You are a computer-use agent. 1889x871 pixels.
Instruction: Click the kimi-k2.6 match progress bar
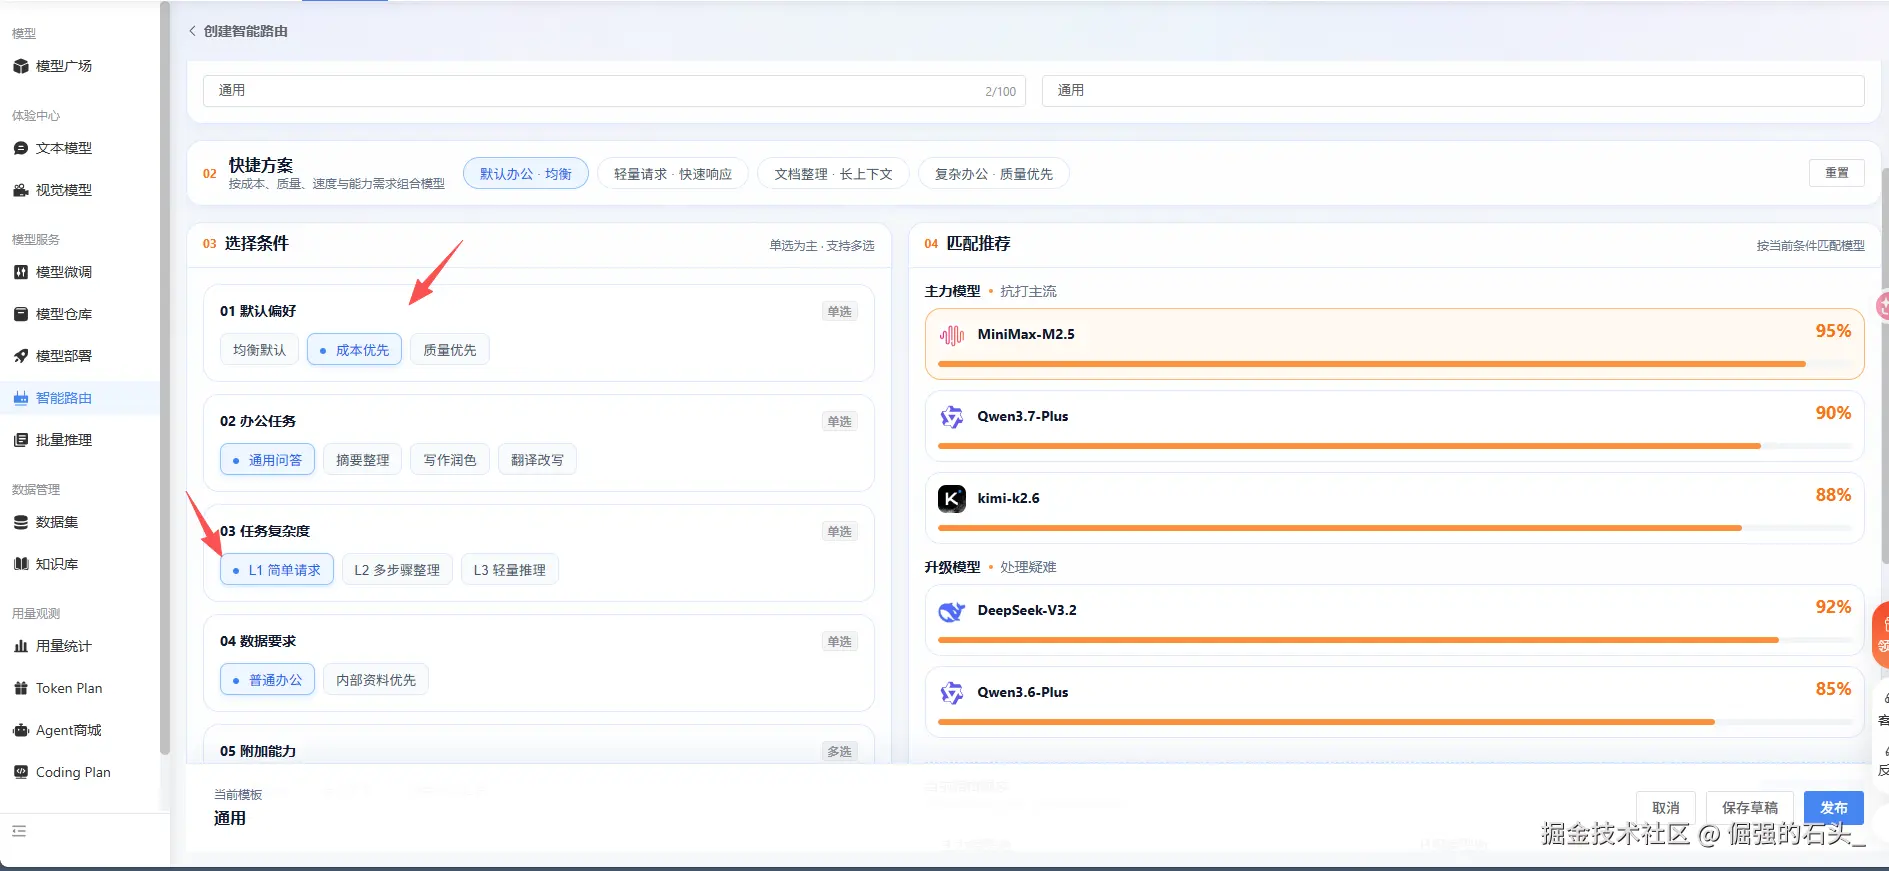pyautogui.click(x=1394, y=528)
